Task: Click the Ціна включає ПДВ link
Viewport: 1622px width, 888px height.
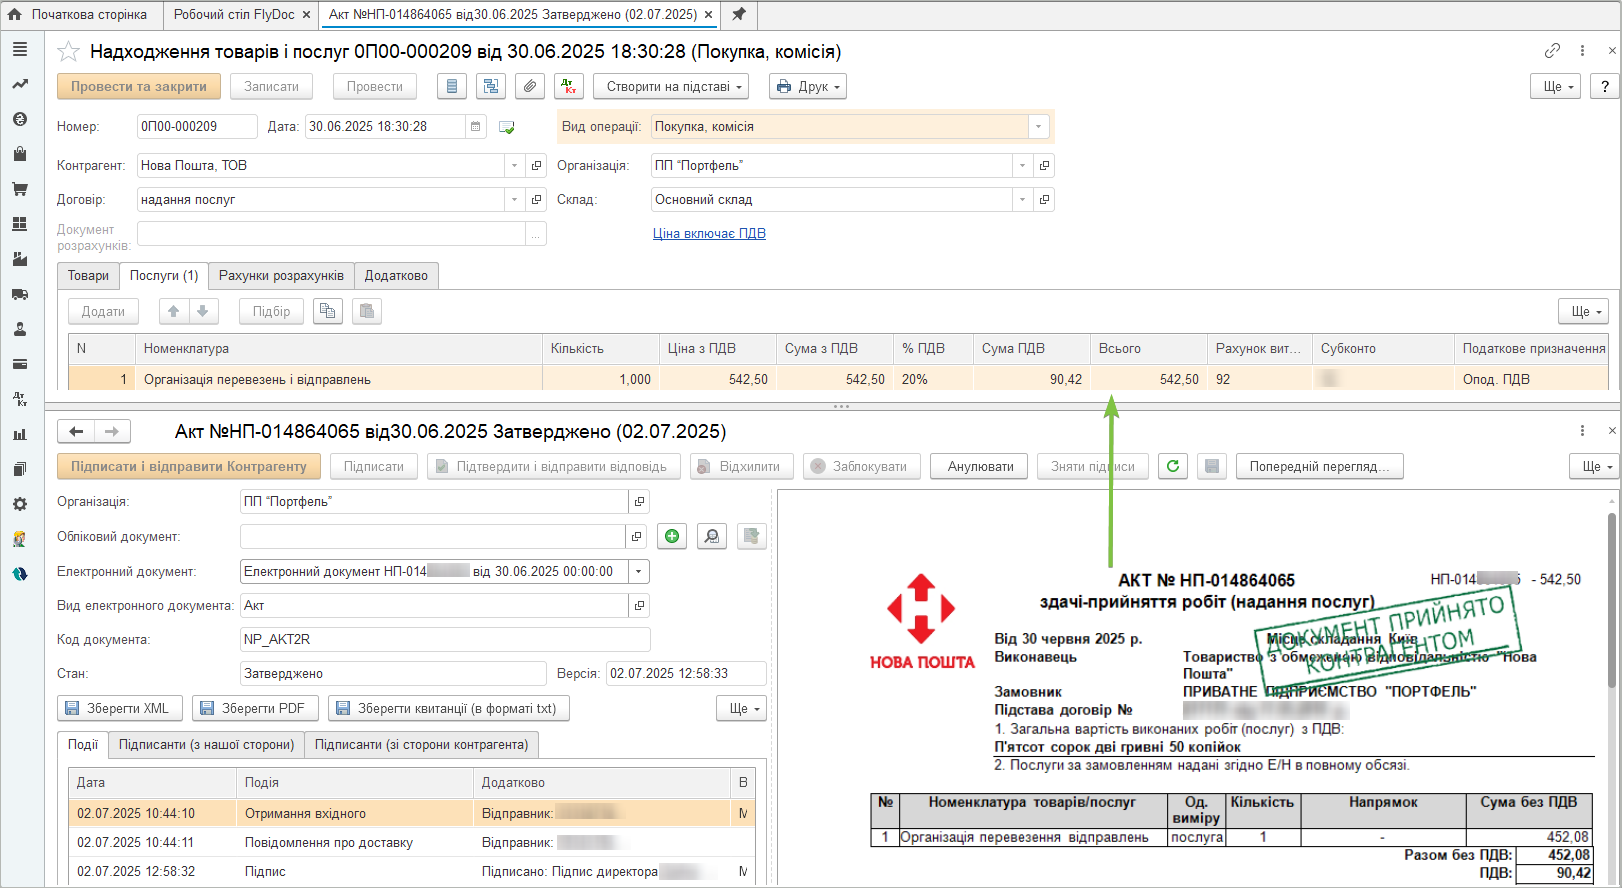Action: [709, 234]
